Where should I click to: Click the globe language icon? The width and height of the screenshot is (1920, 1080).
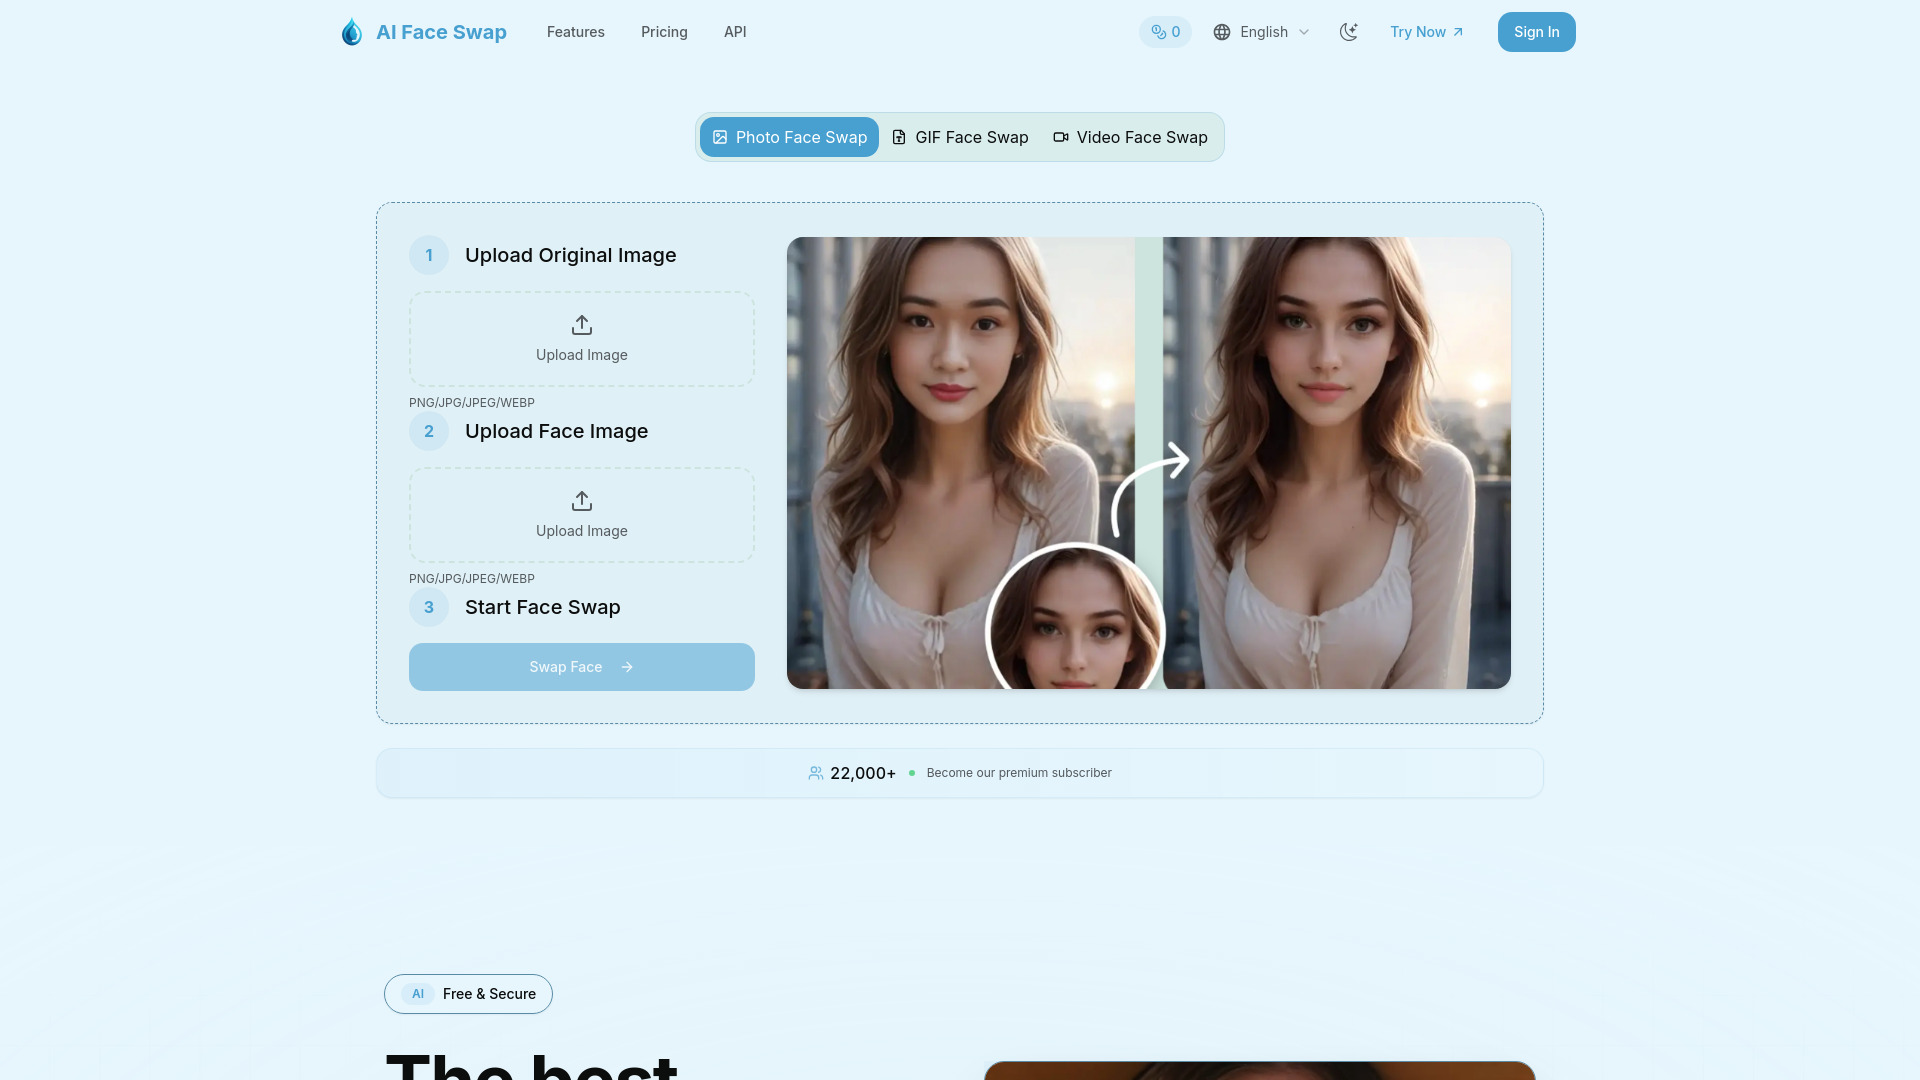coord(1222,32)
